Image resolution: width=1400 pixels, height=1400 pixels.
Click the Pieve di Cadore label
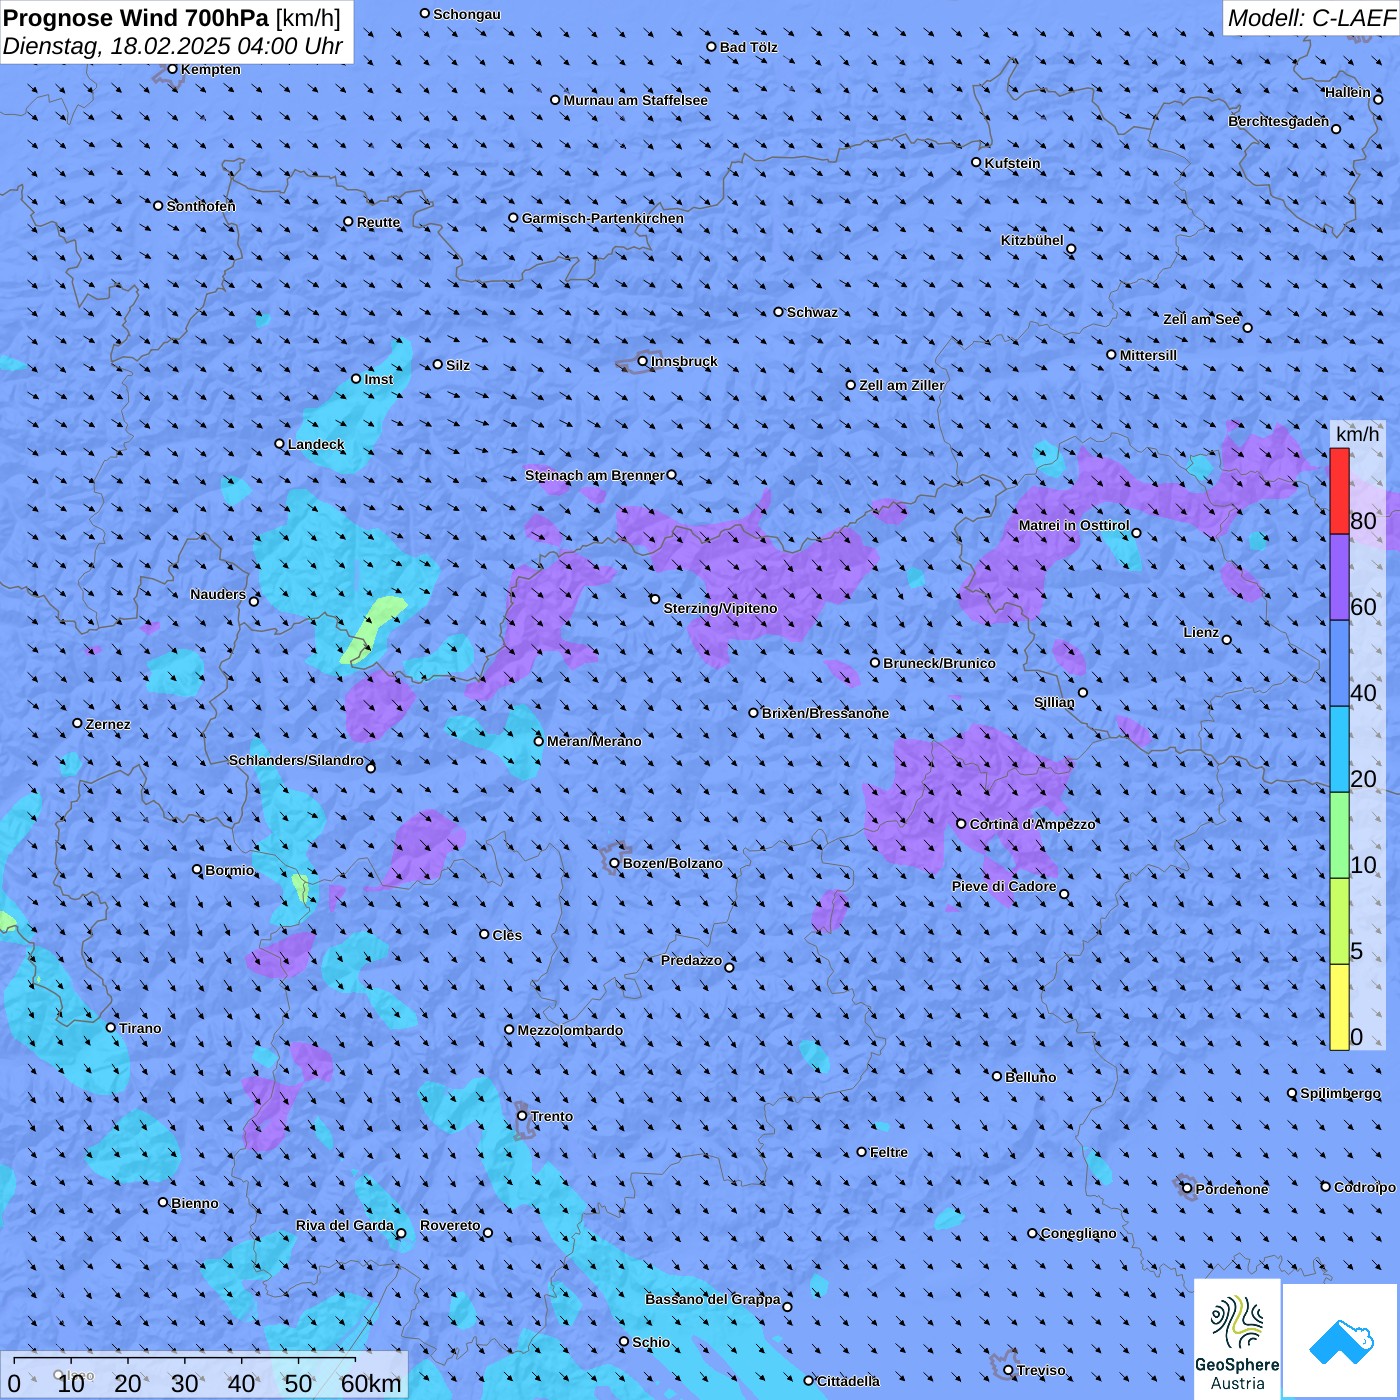pos(1004,886)
